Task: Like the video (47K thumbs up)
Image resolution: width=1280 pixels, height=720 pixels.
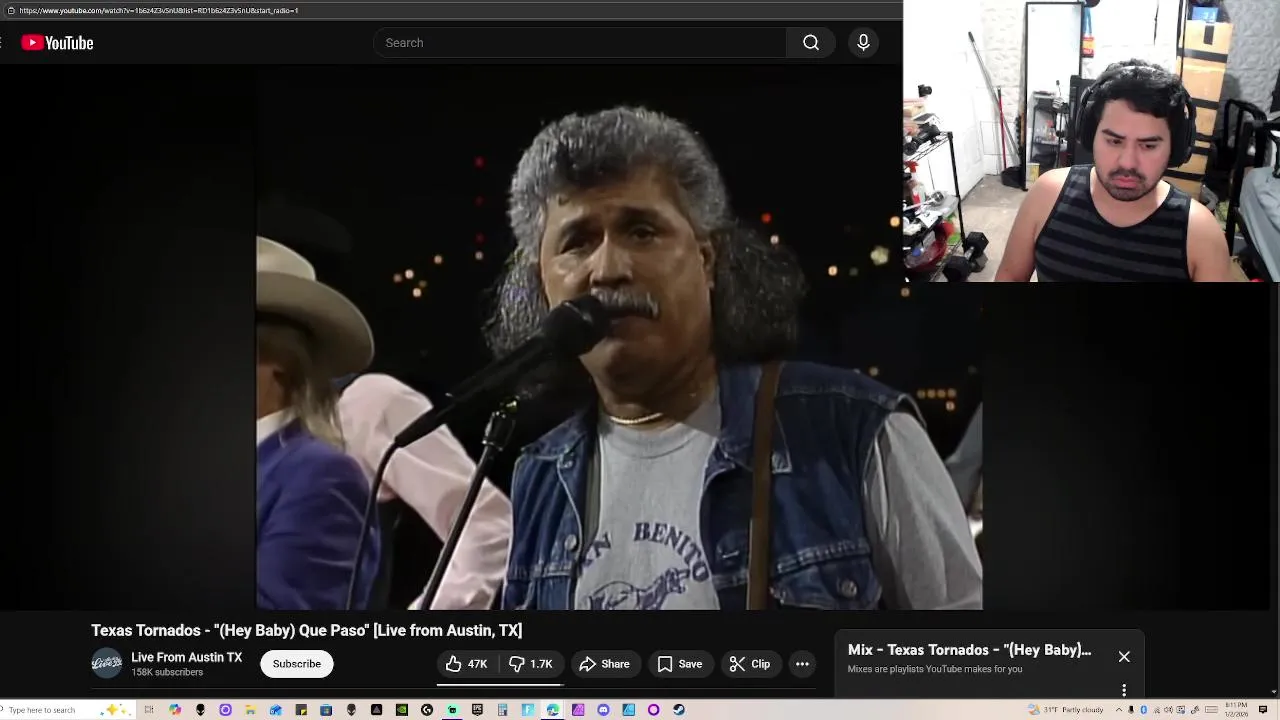Action: (467, 664)
